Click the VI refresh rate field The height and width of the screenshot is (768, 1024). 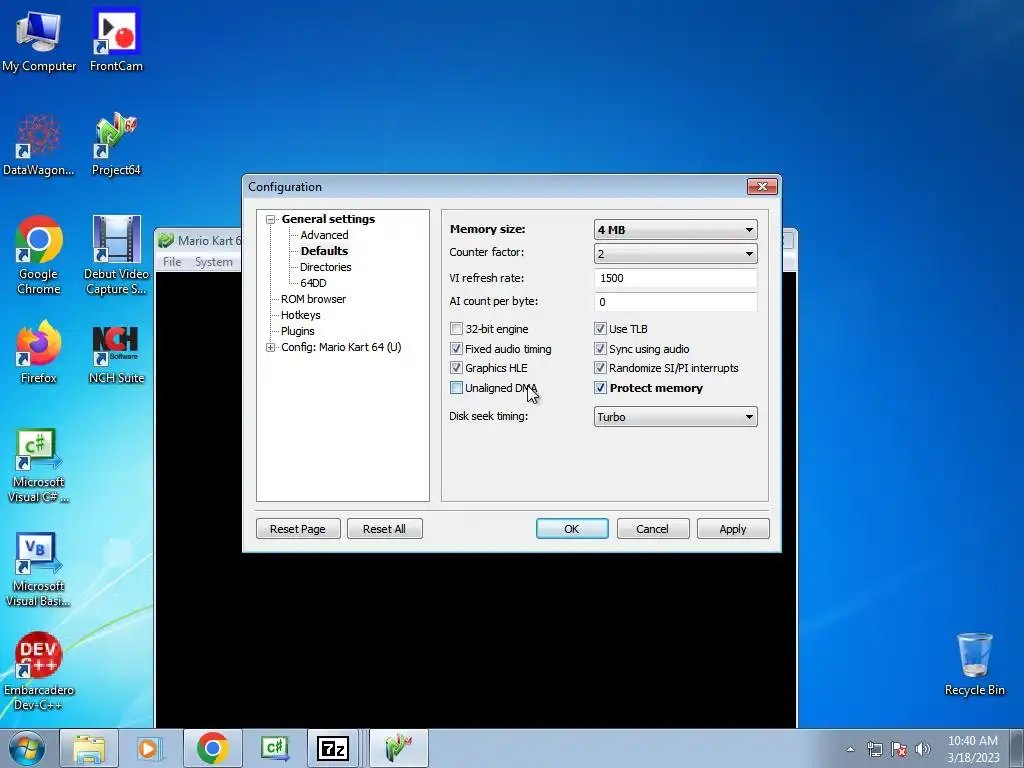675,278
